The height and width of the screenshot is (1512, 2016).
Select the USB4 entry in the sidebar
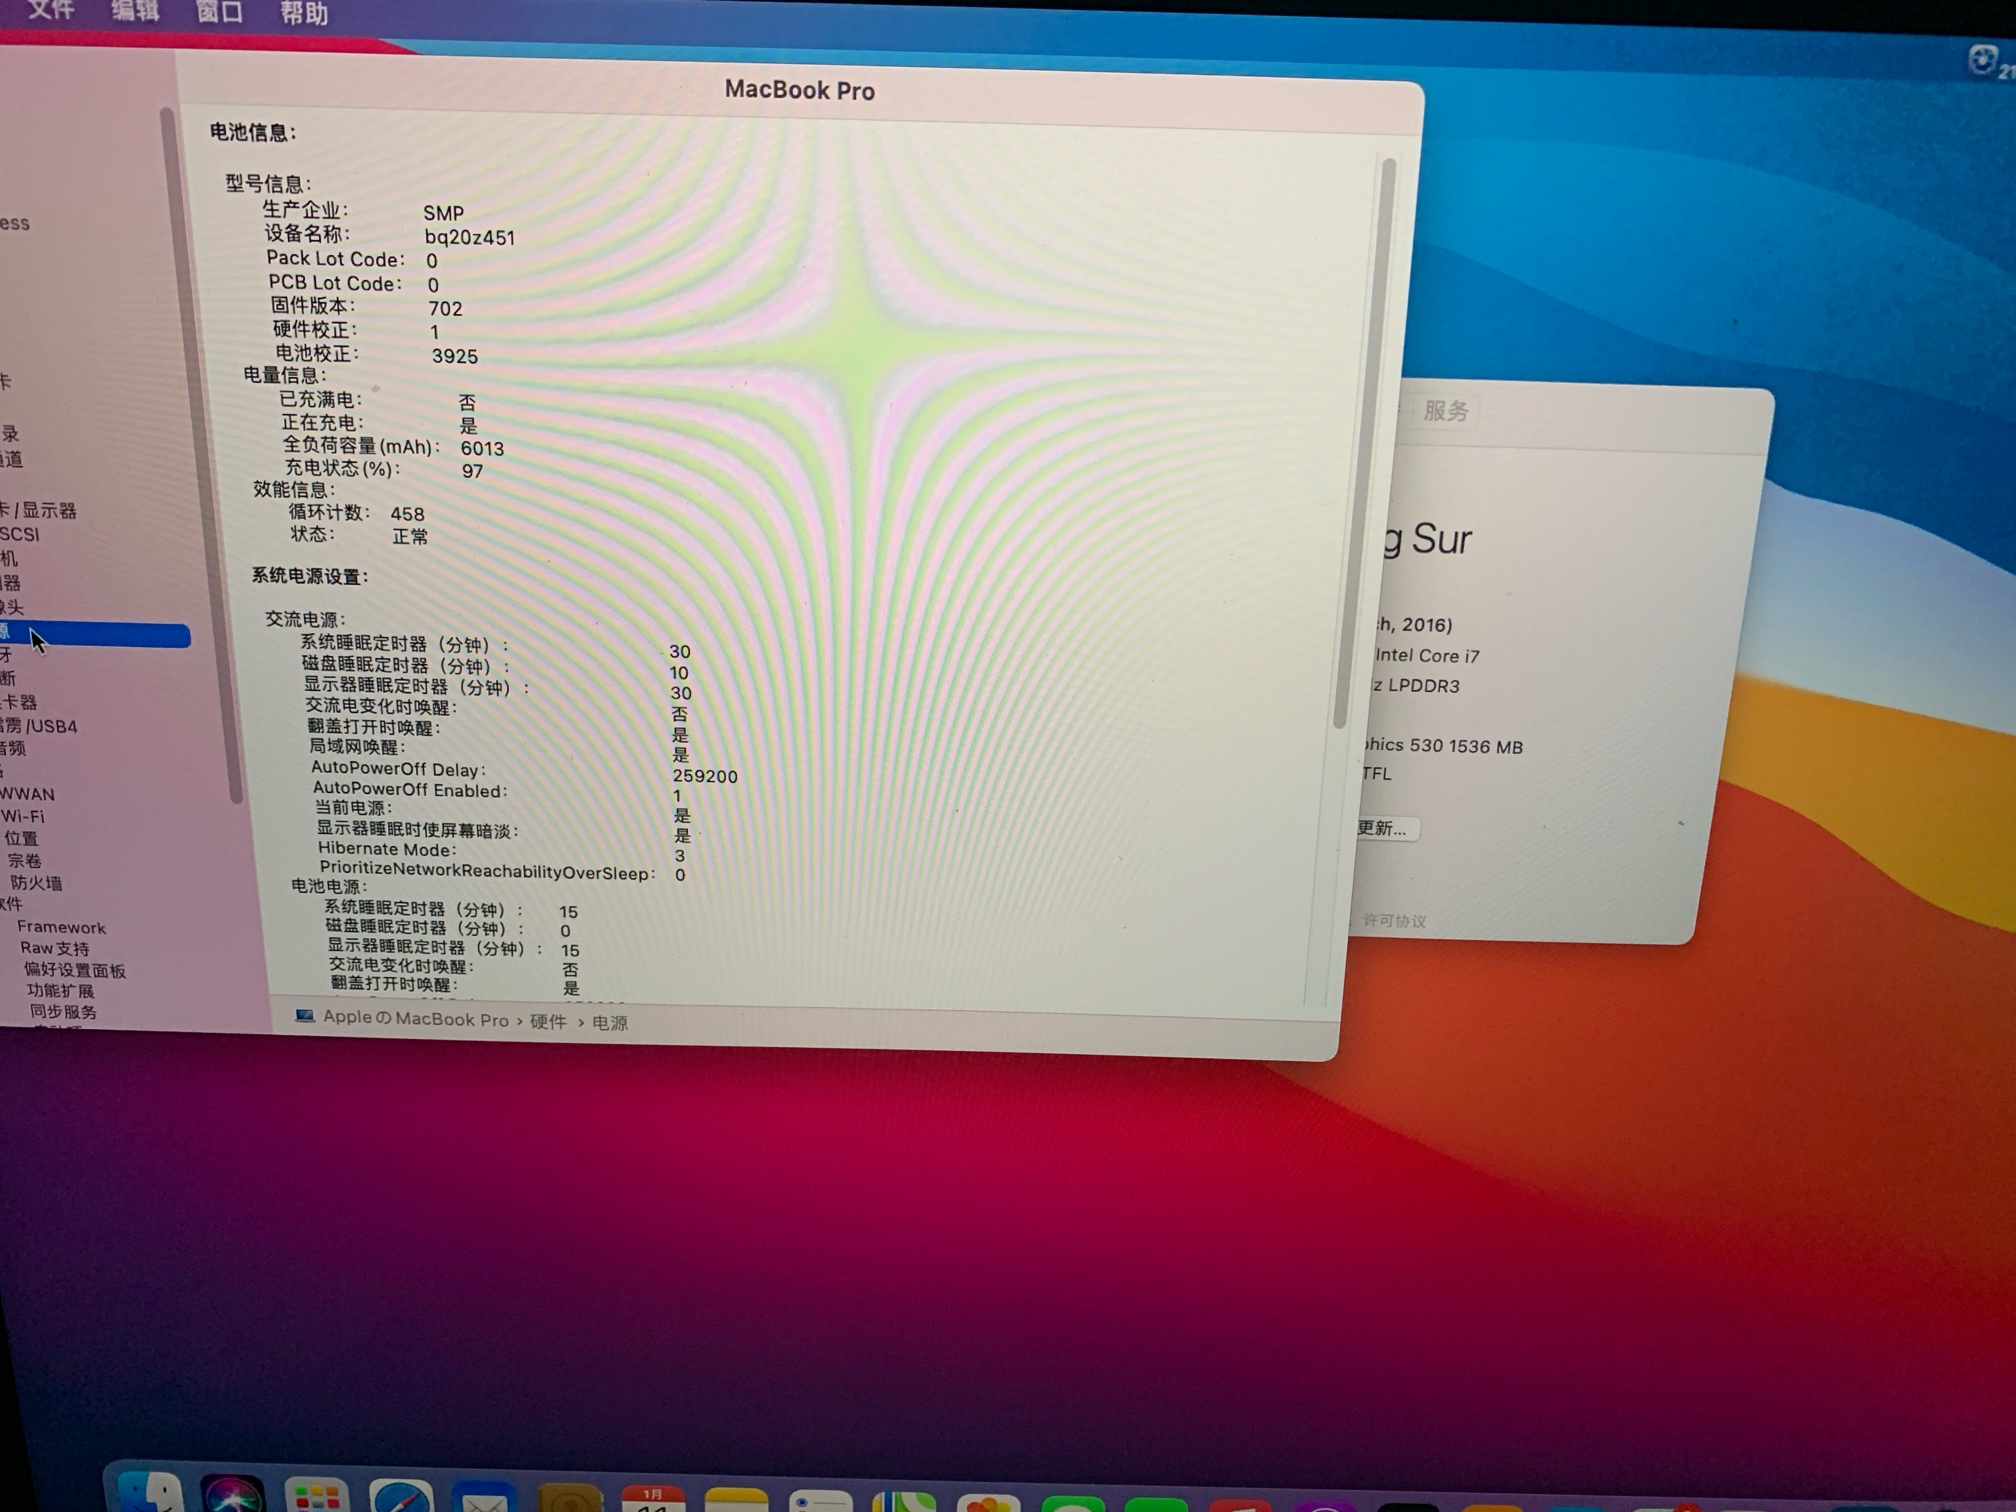pyautogui.click(x=39, y=726)
